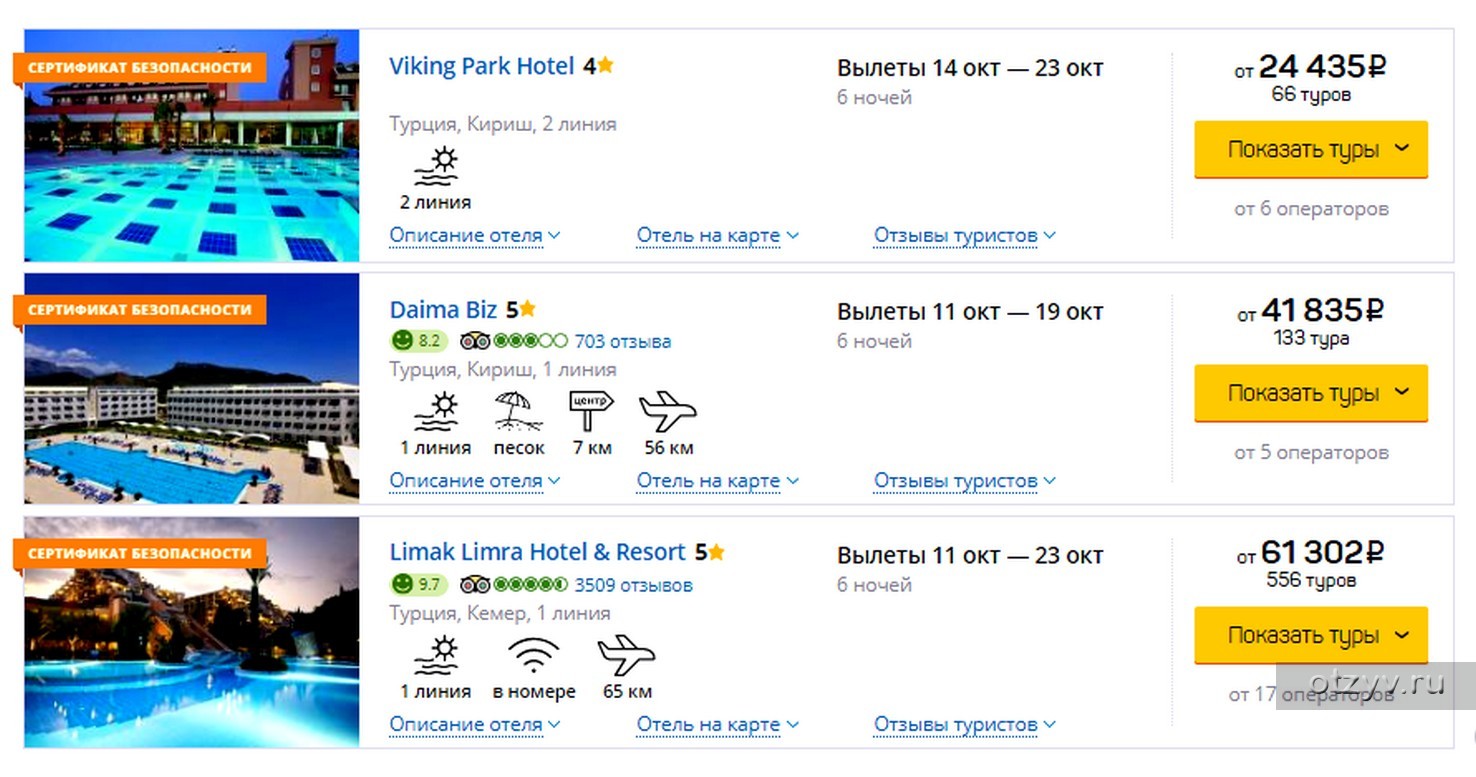Screen dimensions: 1476x777
Task: Click the airport distance plane icon for Daima Biz
Action: pos(667,411)
